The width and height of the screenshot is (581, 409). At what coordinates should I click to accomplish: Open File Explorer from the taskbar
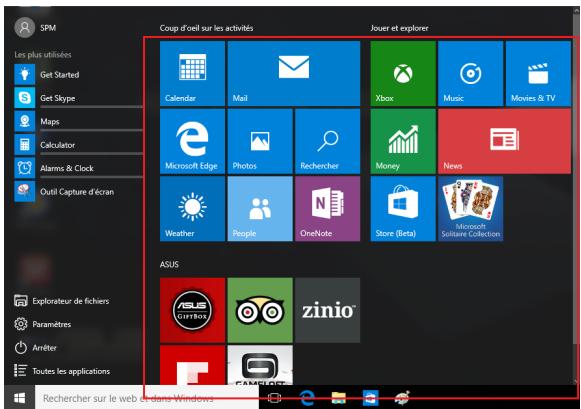[x=339, y=398]
